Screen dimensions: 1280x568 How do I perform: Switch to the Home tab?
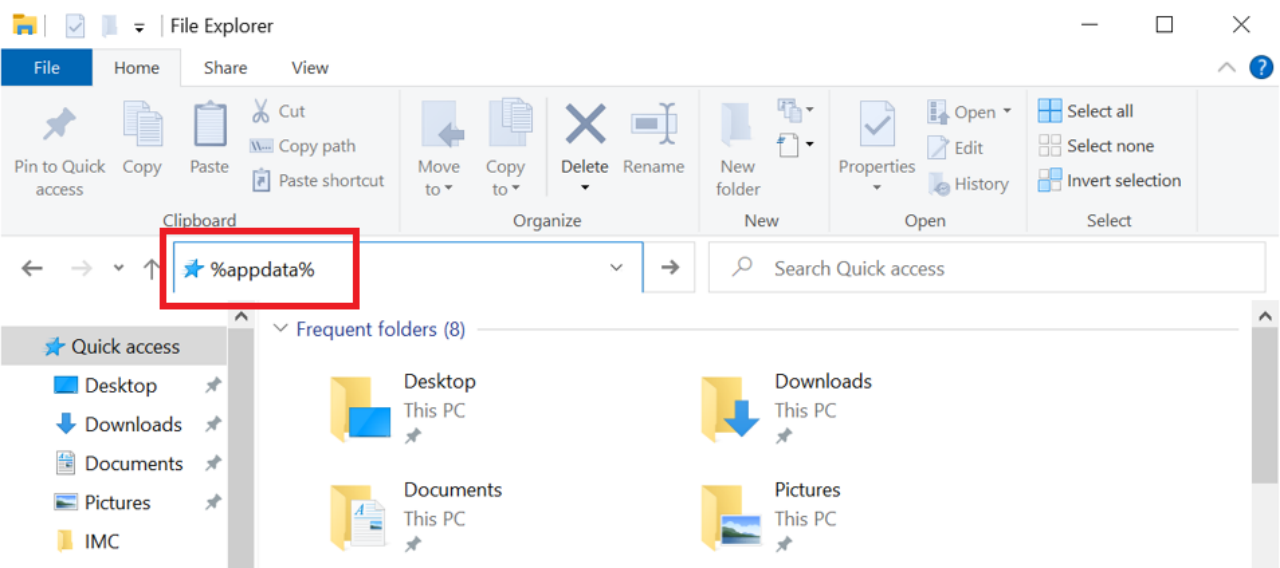(136, 68)
